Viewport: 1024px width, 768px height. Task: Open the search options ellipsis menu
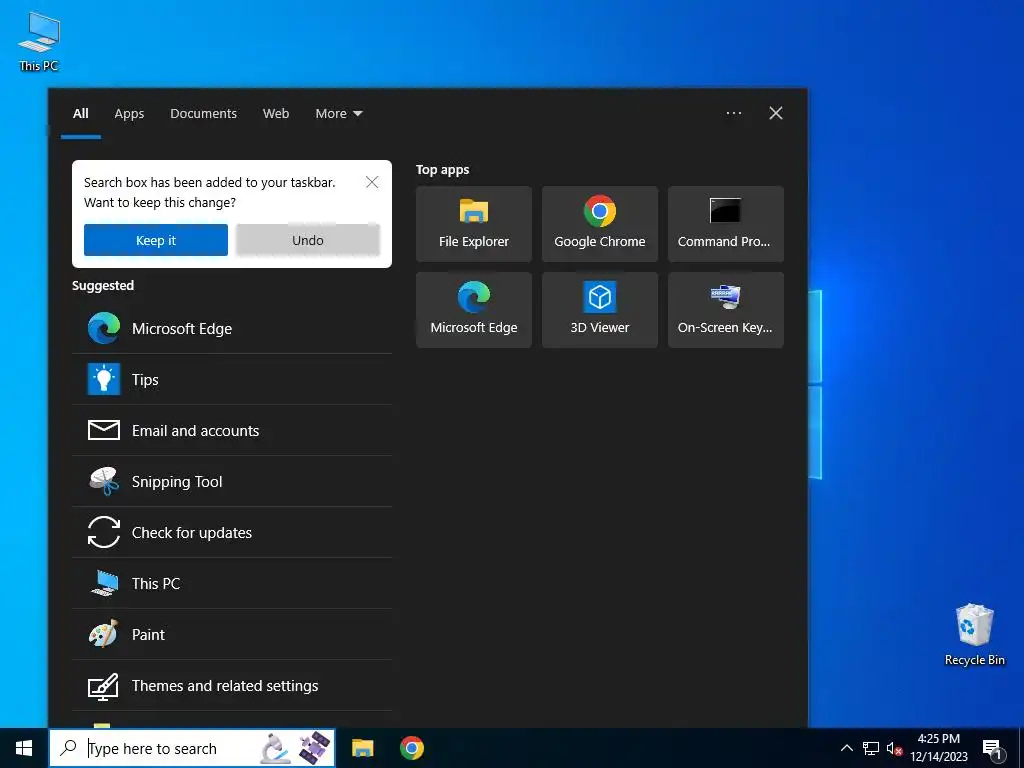(734, 113)
